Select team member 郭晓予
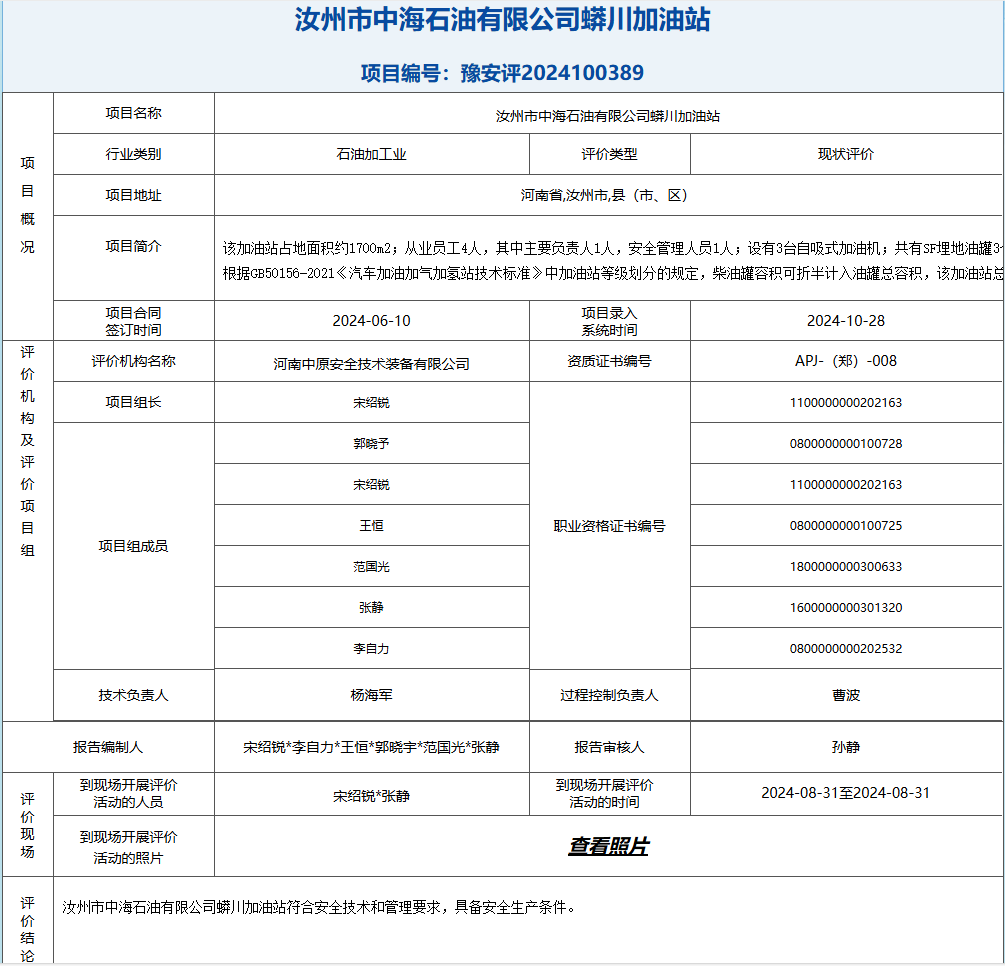 [x=372, y=444]
